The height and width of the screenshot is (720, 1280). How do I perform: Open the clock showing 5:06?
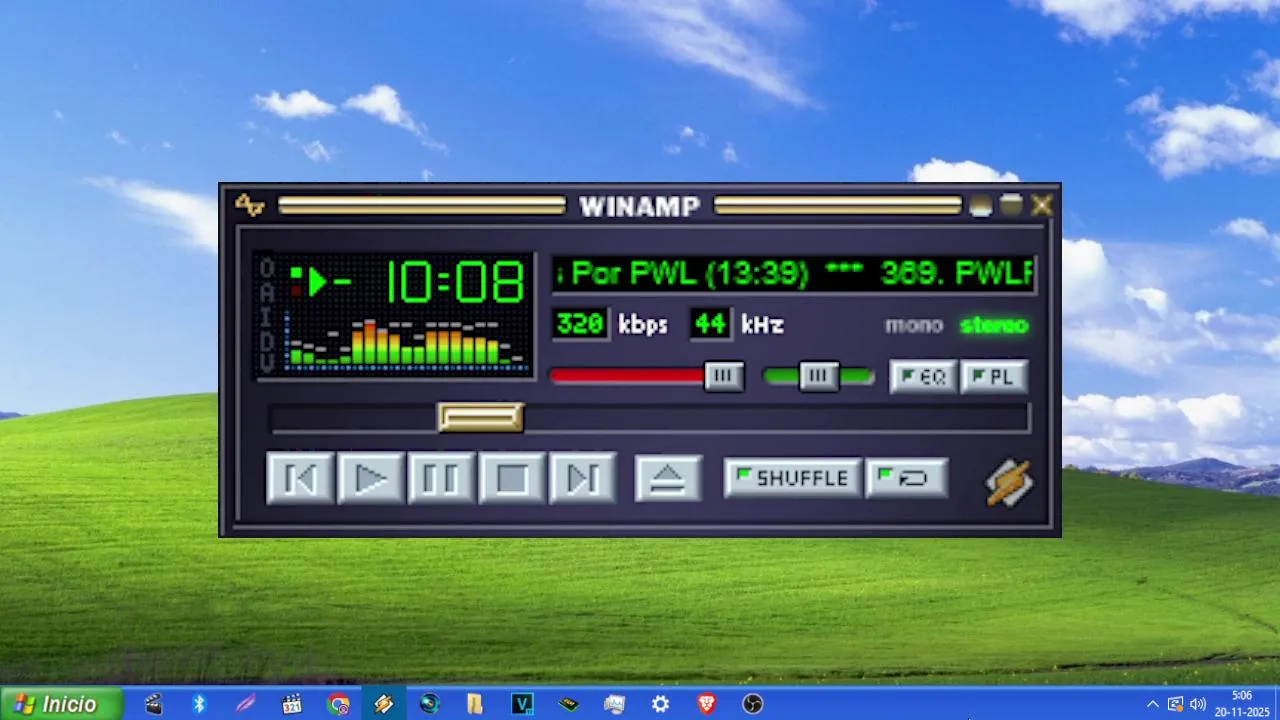click(1241, 704)
